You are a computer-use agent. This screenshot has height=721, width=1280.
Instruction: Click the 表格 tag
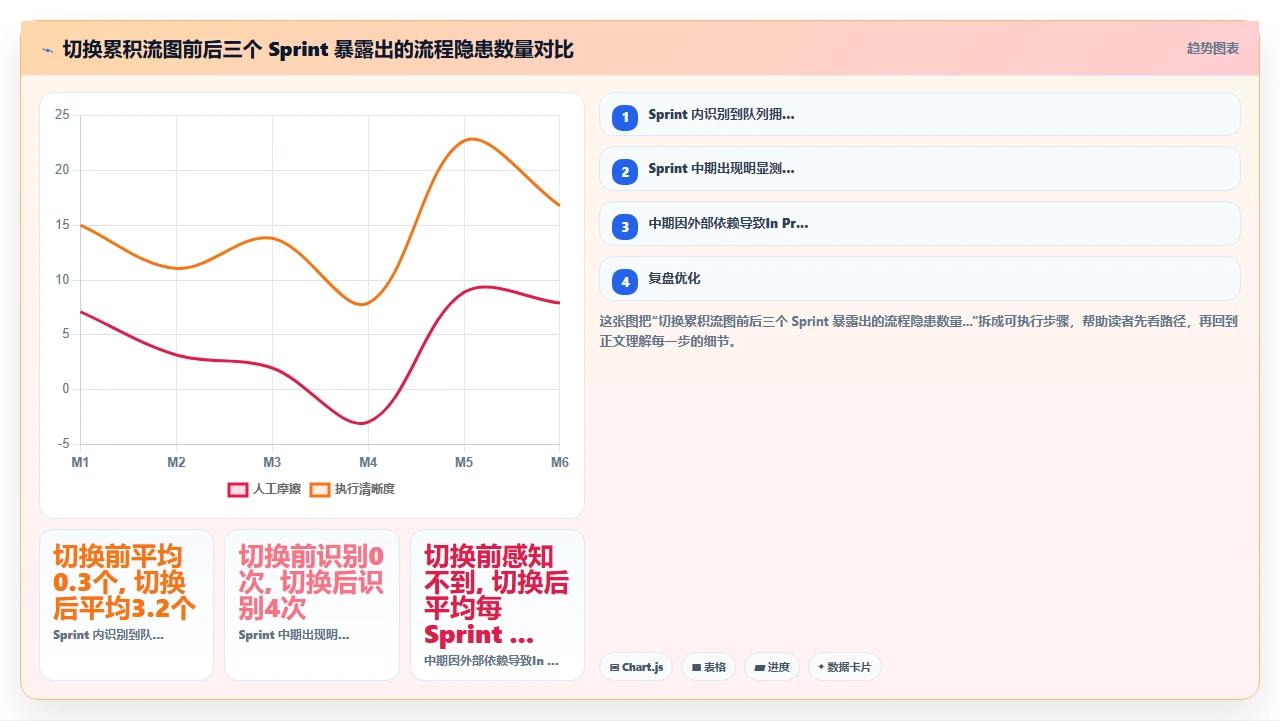(708, 667)
